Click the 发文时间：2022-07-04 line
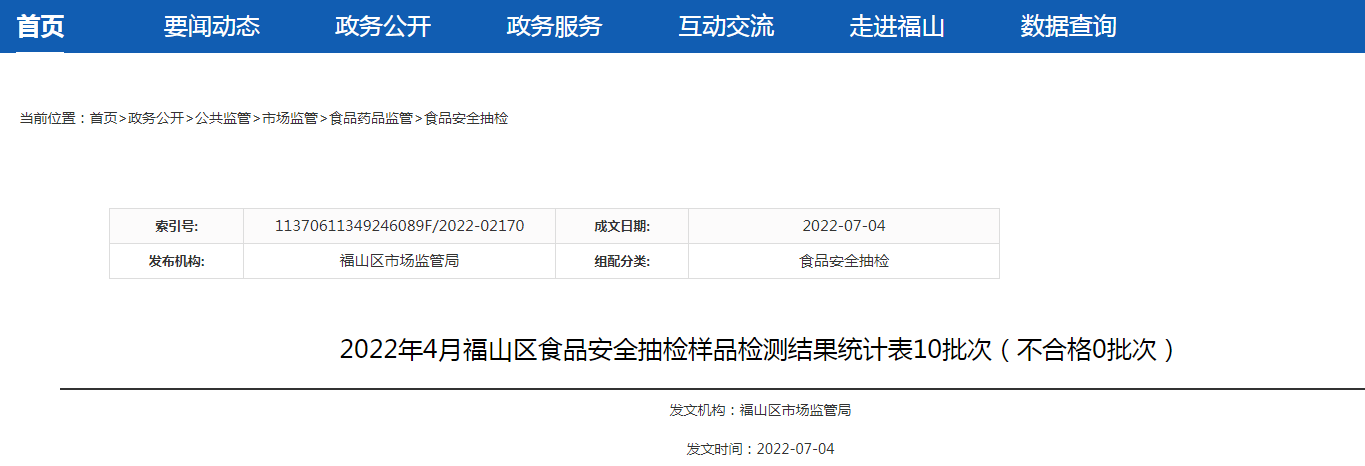1365x466 pixels. (x=760, y=449)
